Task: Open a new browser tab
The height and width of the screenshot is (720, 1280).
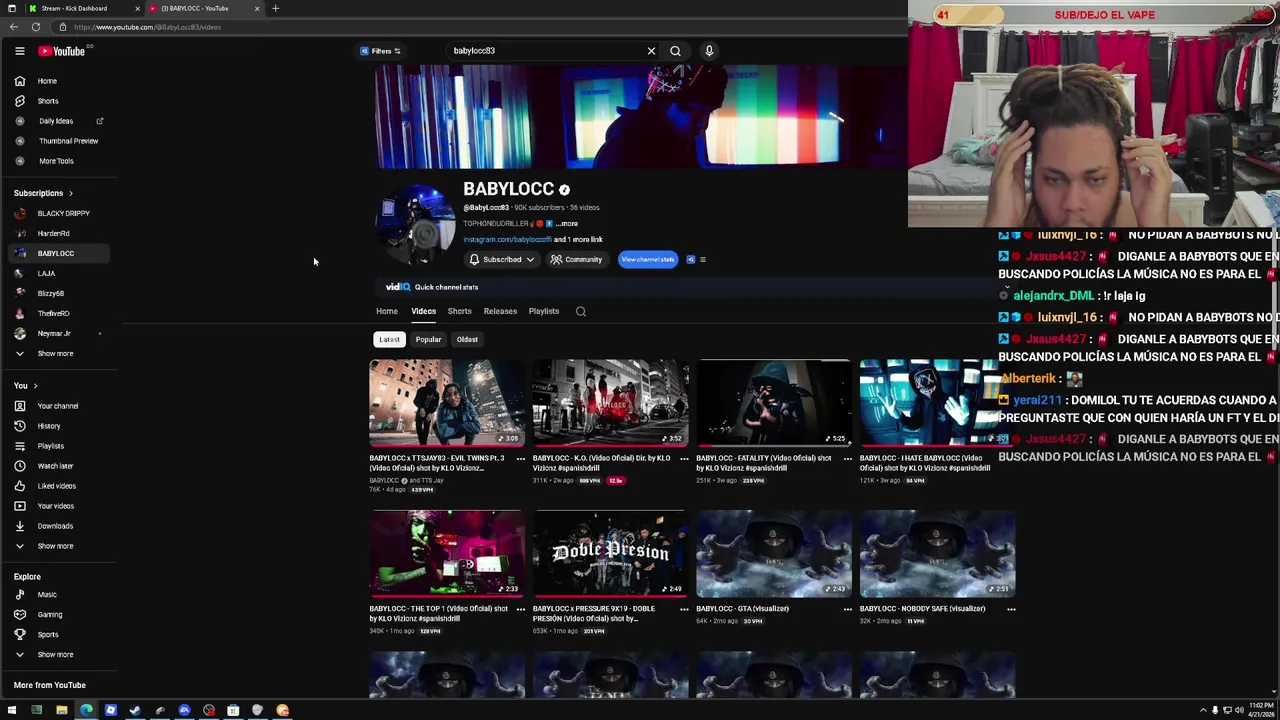Action: (275, 8)
